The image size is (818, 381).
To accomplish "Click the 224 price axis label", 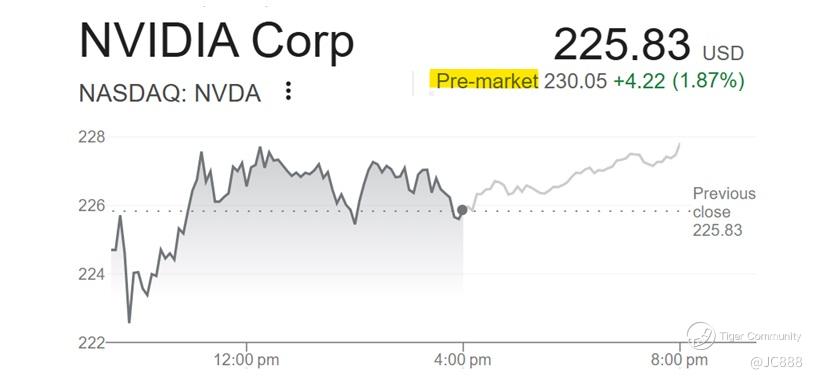I will (91, 274).
